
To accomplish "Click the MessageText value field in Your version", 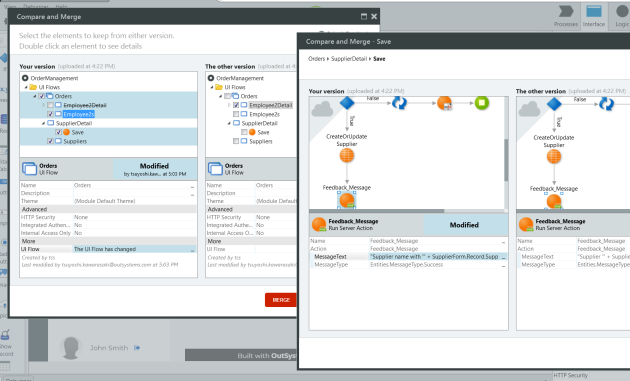I will (x=438, y=256).
